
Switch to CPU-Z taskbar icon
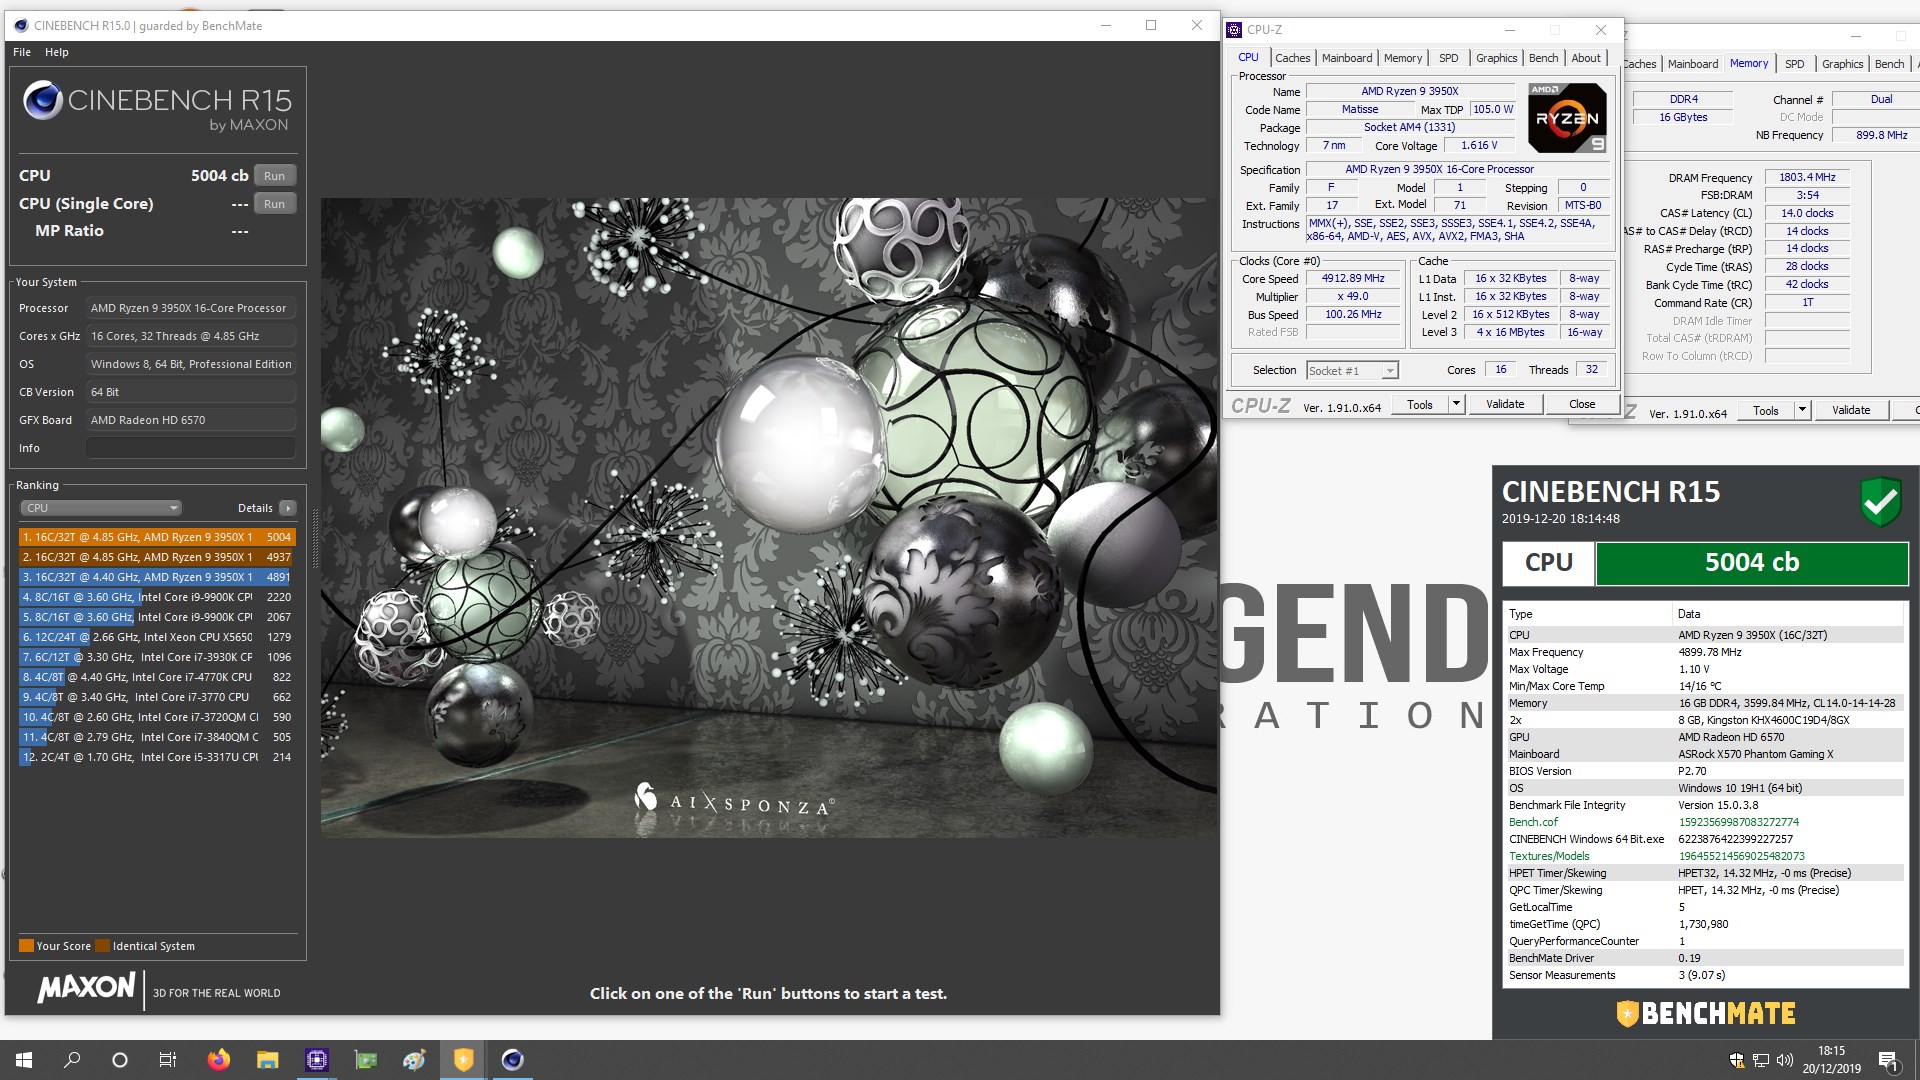click(316, 1060)
